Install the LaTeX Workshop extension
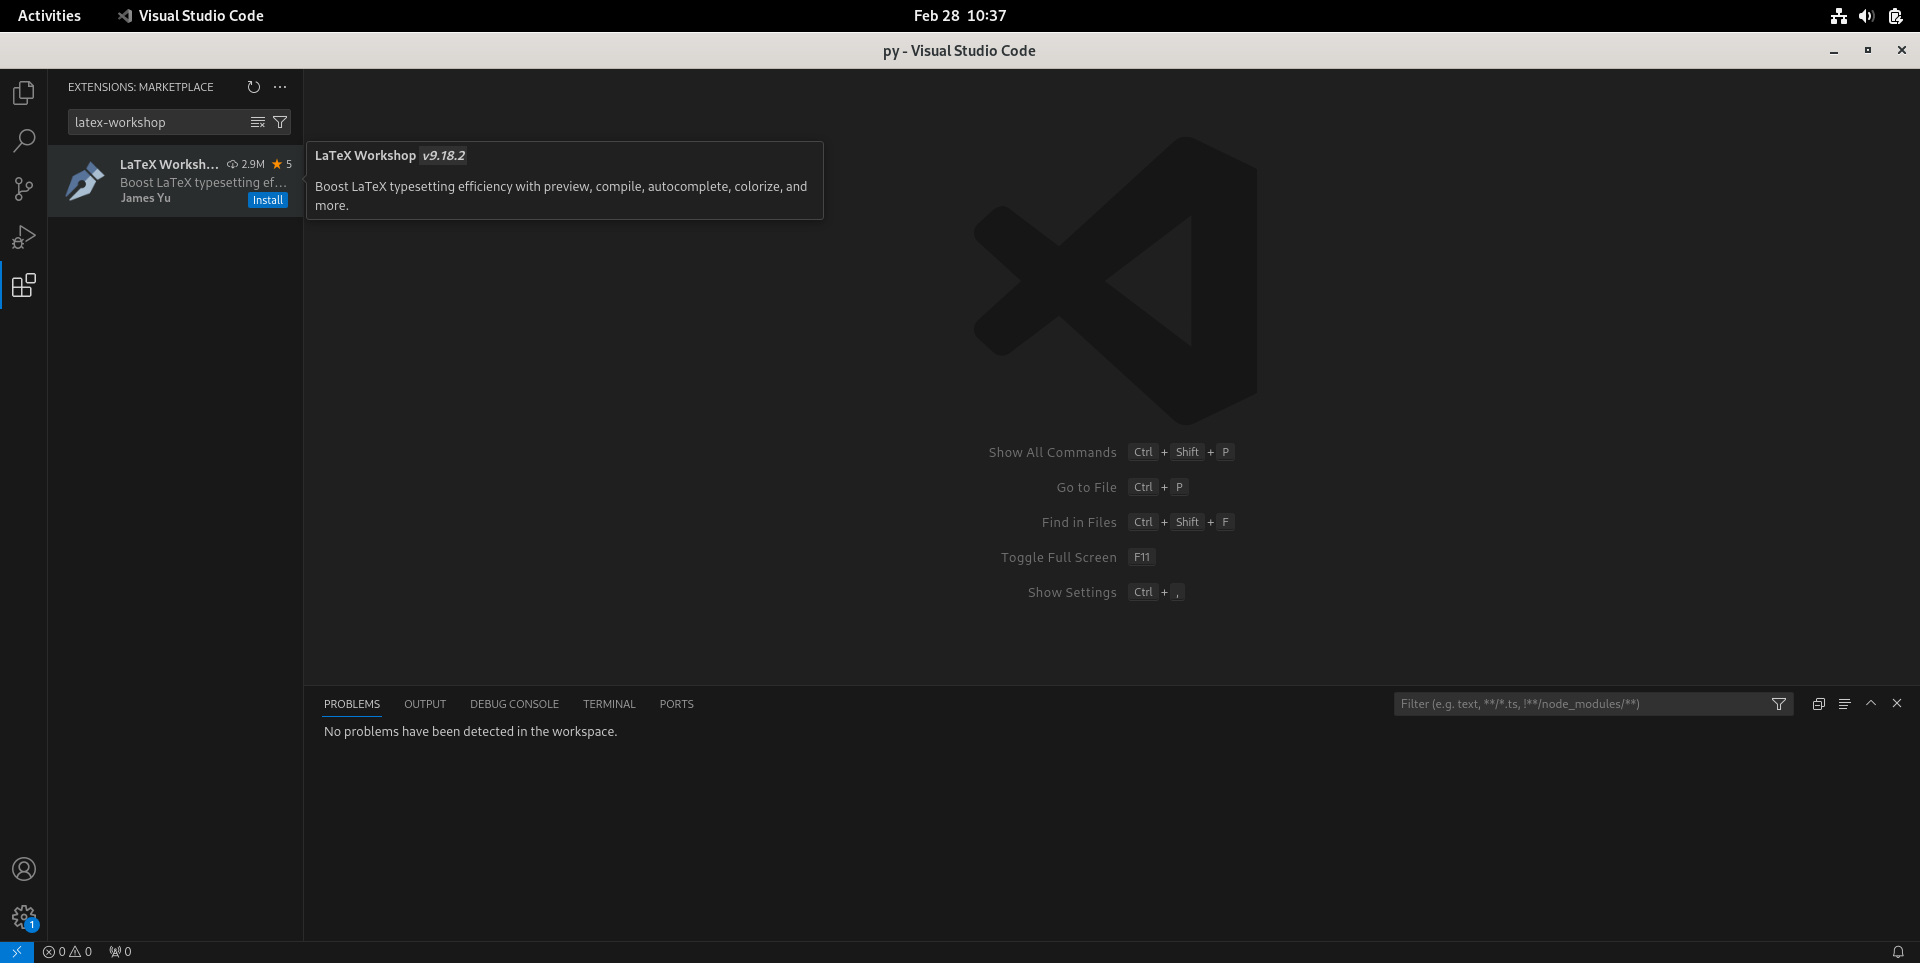The height and width of the screenshot is (963, 1920). 268,200
